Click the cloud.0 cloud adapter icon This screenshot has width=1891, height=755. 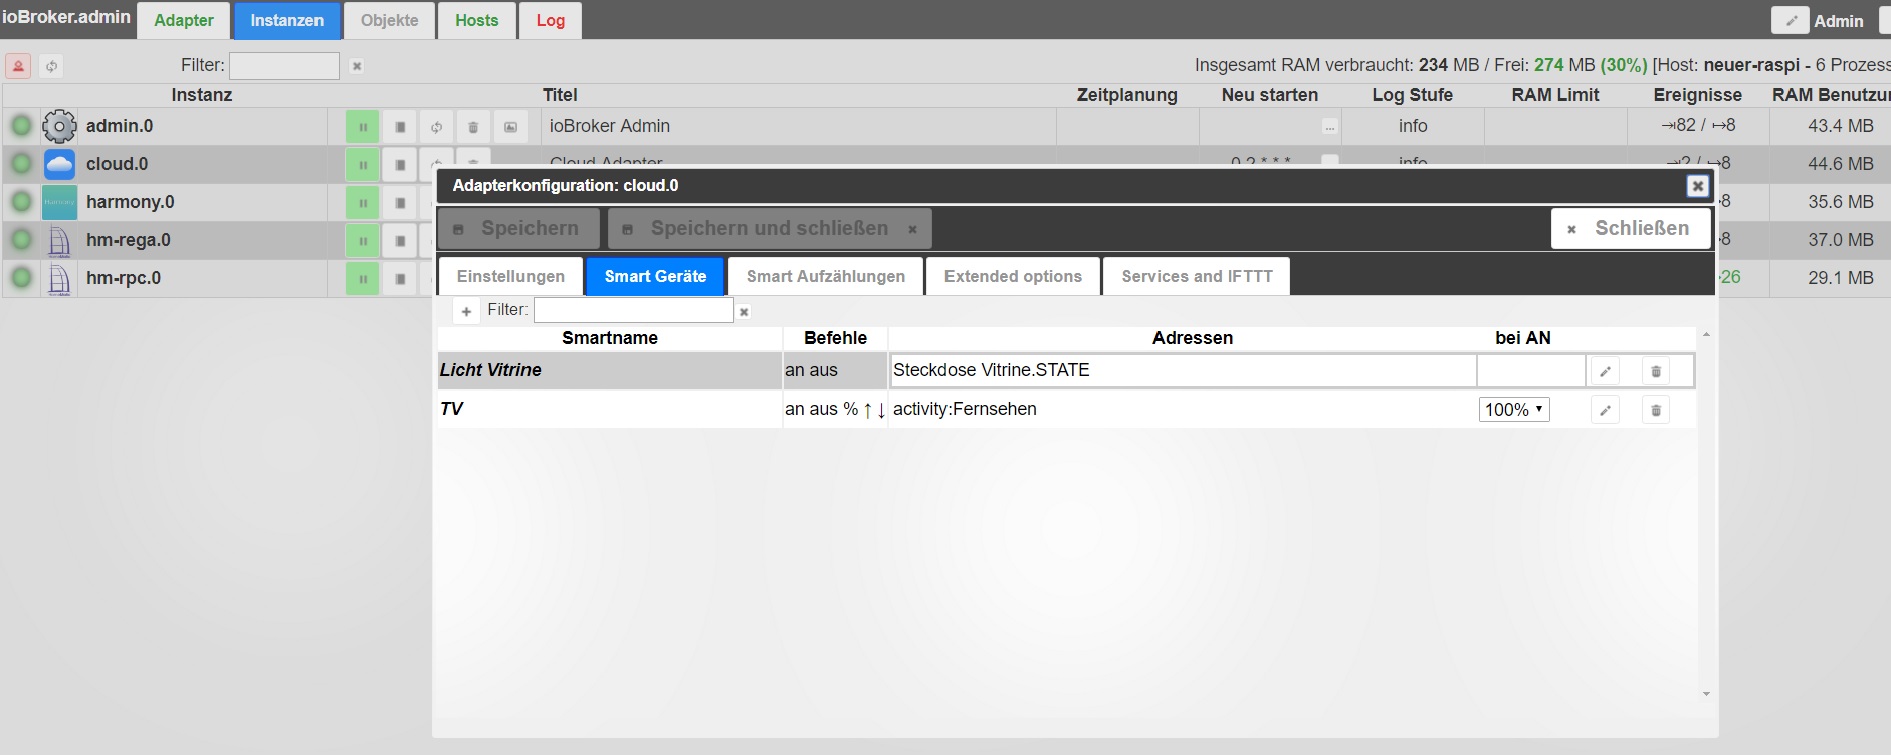(60, 164)
